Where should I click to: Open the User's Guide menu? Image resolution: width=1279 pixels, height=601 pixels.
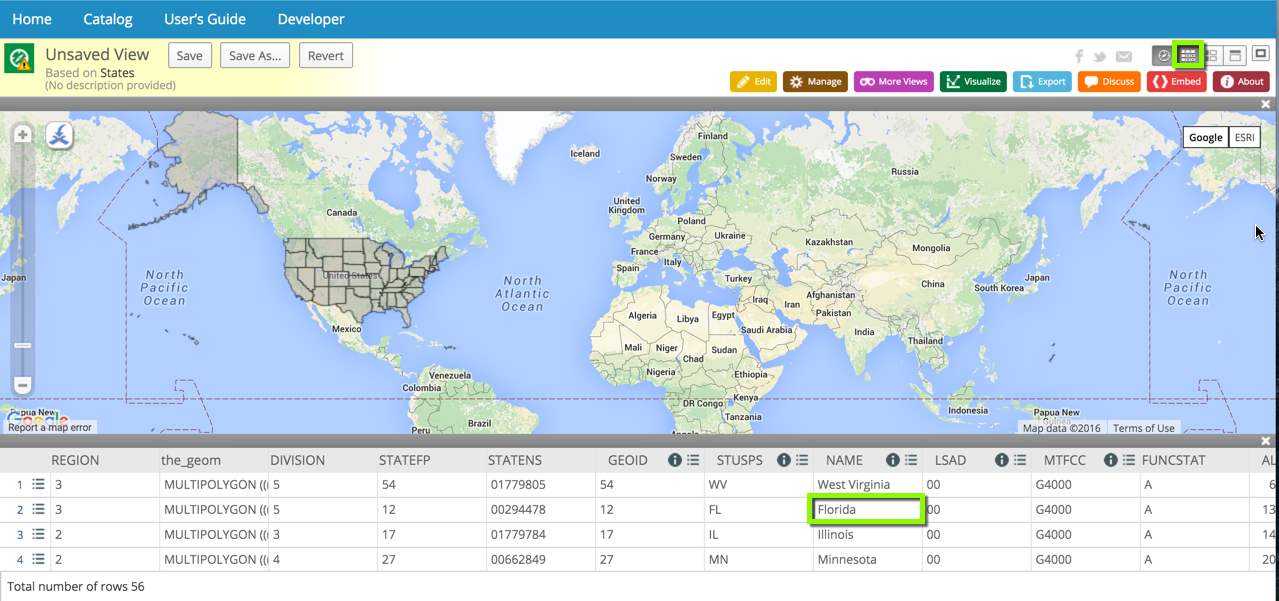click(x=205, y=19)
